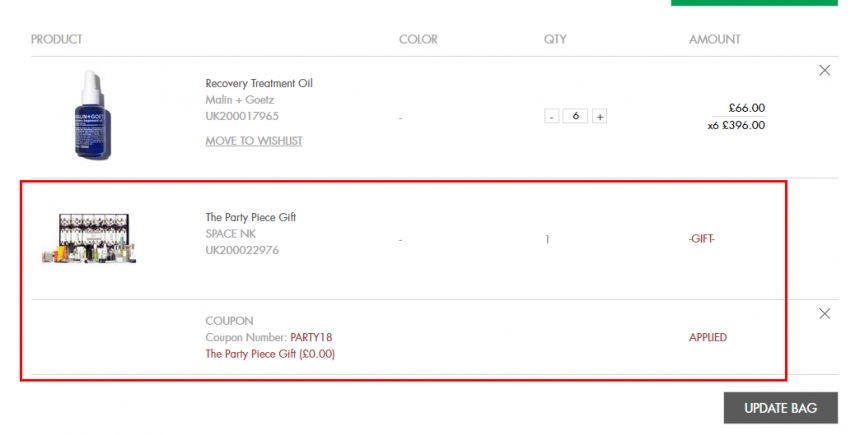Viewport: 860px width, 435px height.
Task: Decrease Recovery Treatment Oil quantity
Action: (x=551, y=116)
